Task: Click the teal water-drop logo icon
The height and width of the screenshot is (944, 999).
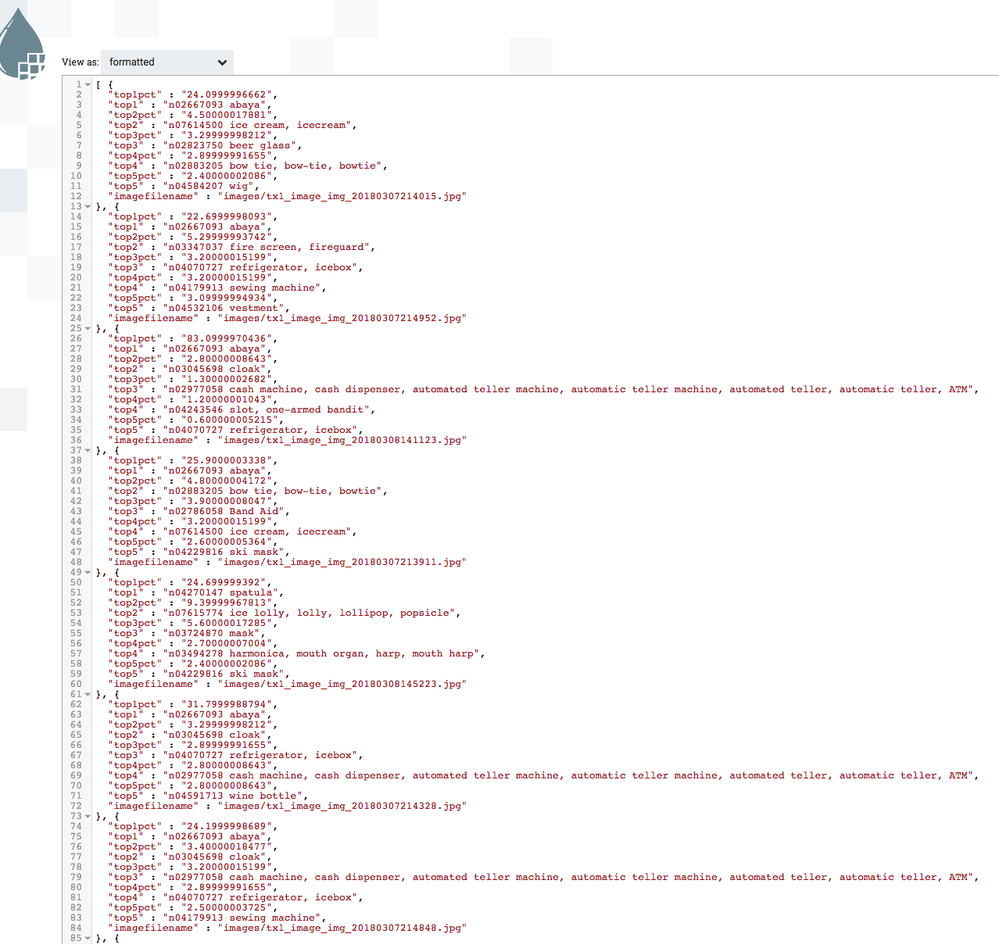Action: pyautogui.click(x=22, y=43)
